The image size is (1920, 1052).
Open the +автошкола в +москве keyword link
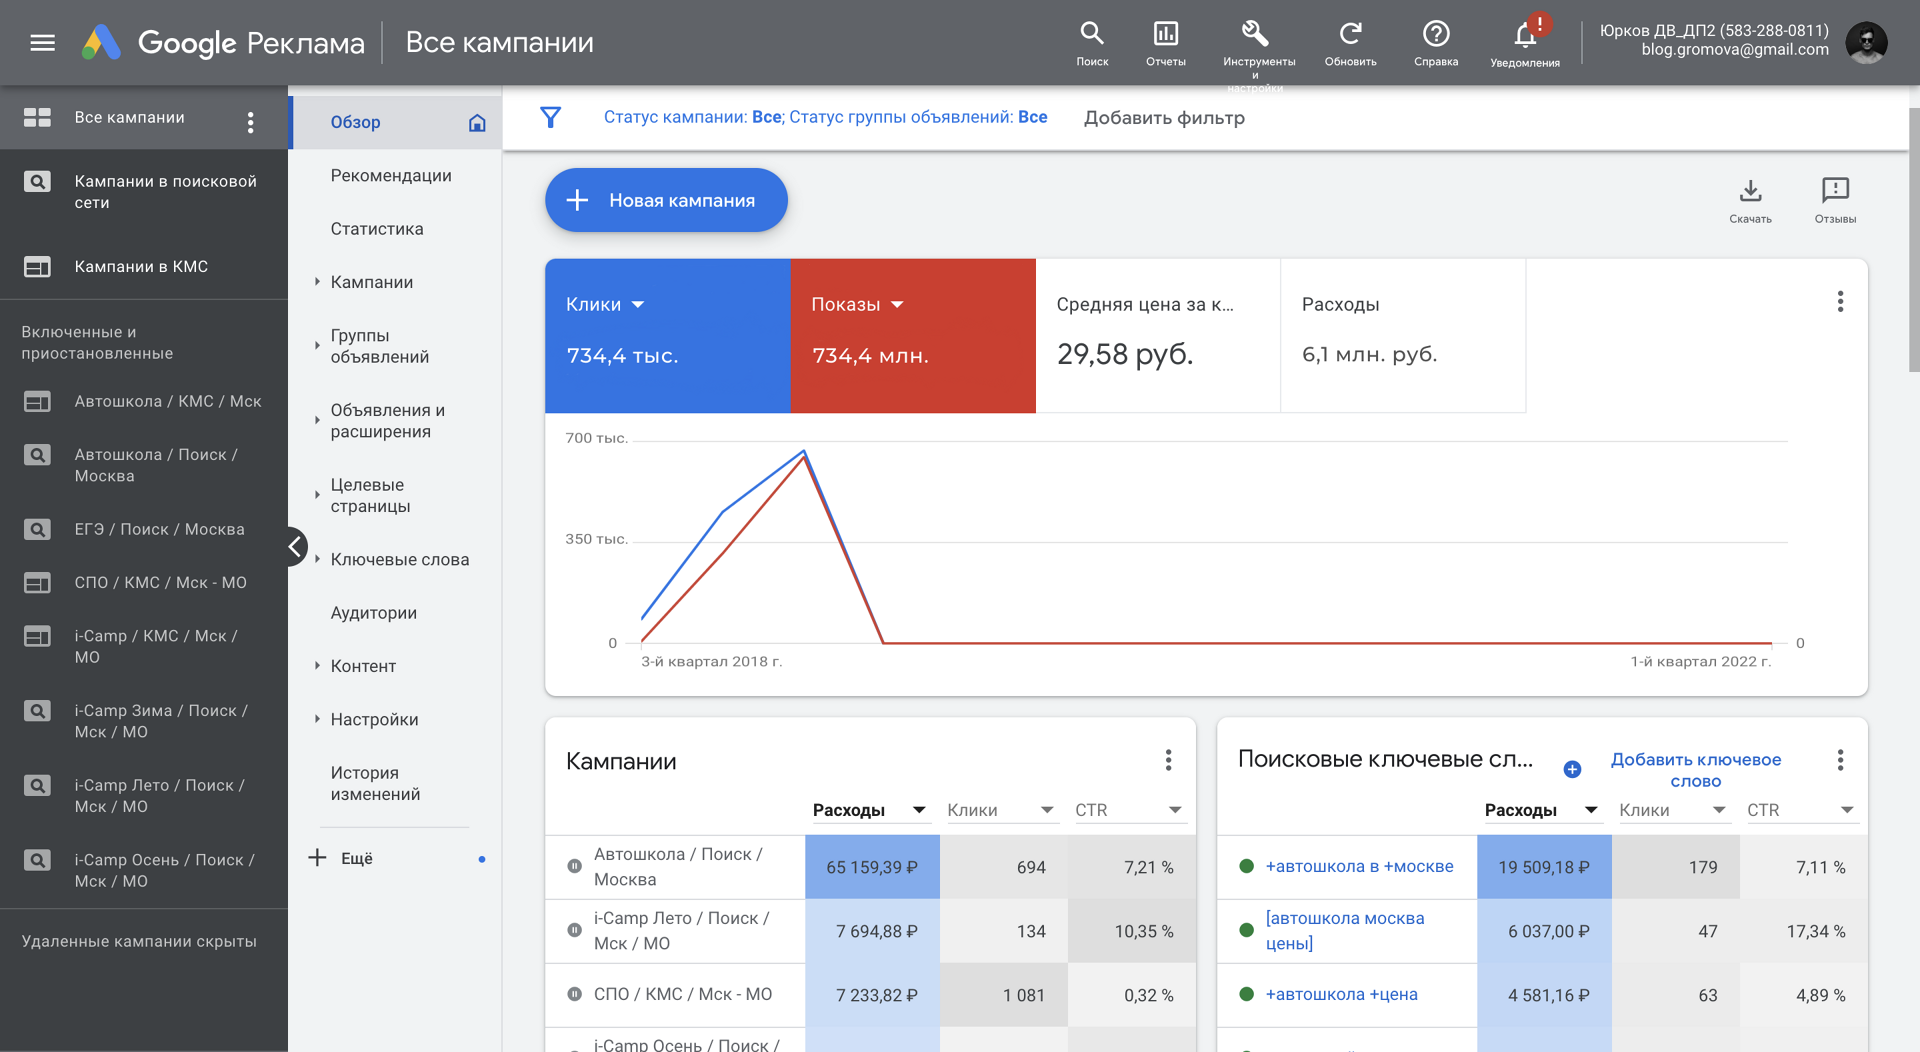click(1359, 866)
